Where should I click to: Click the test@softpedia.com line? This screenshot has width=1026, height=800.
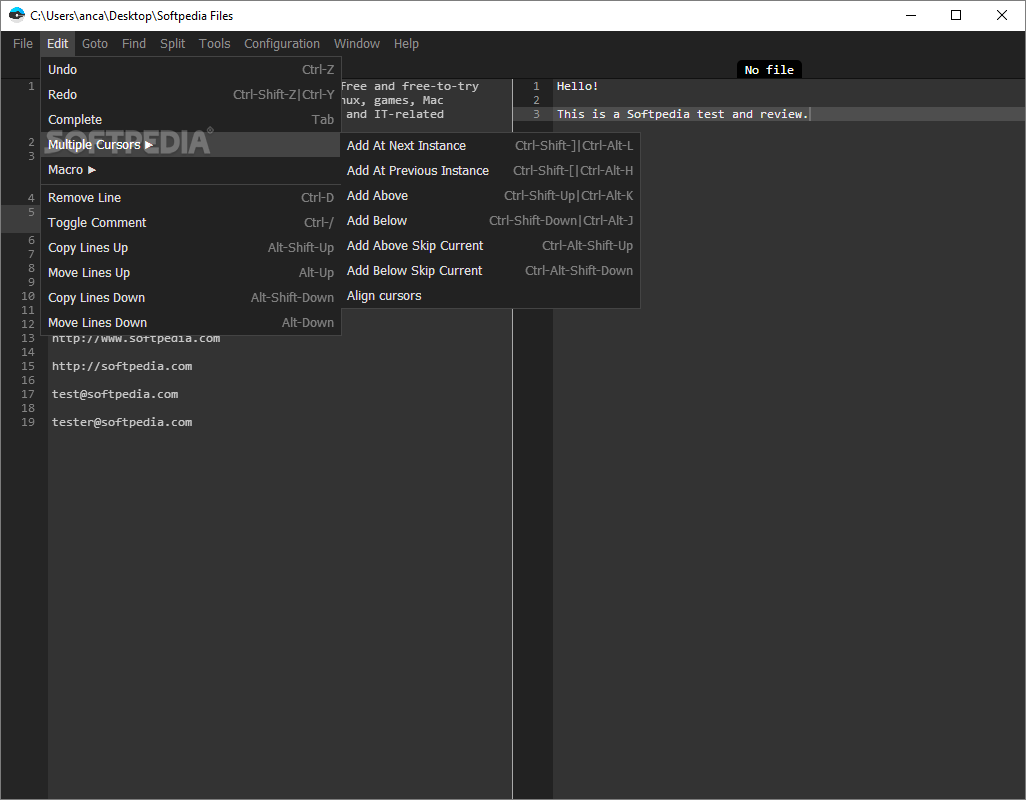coord(115,394)
